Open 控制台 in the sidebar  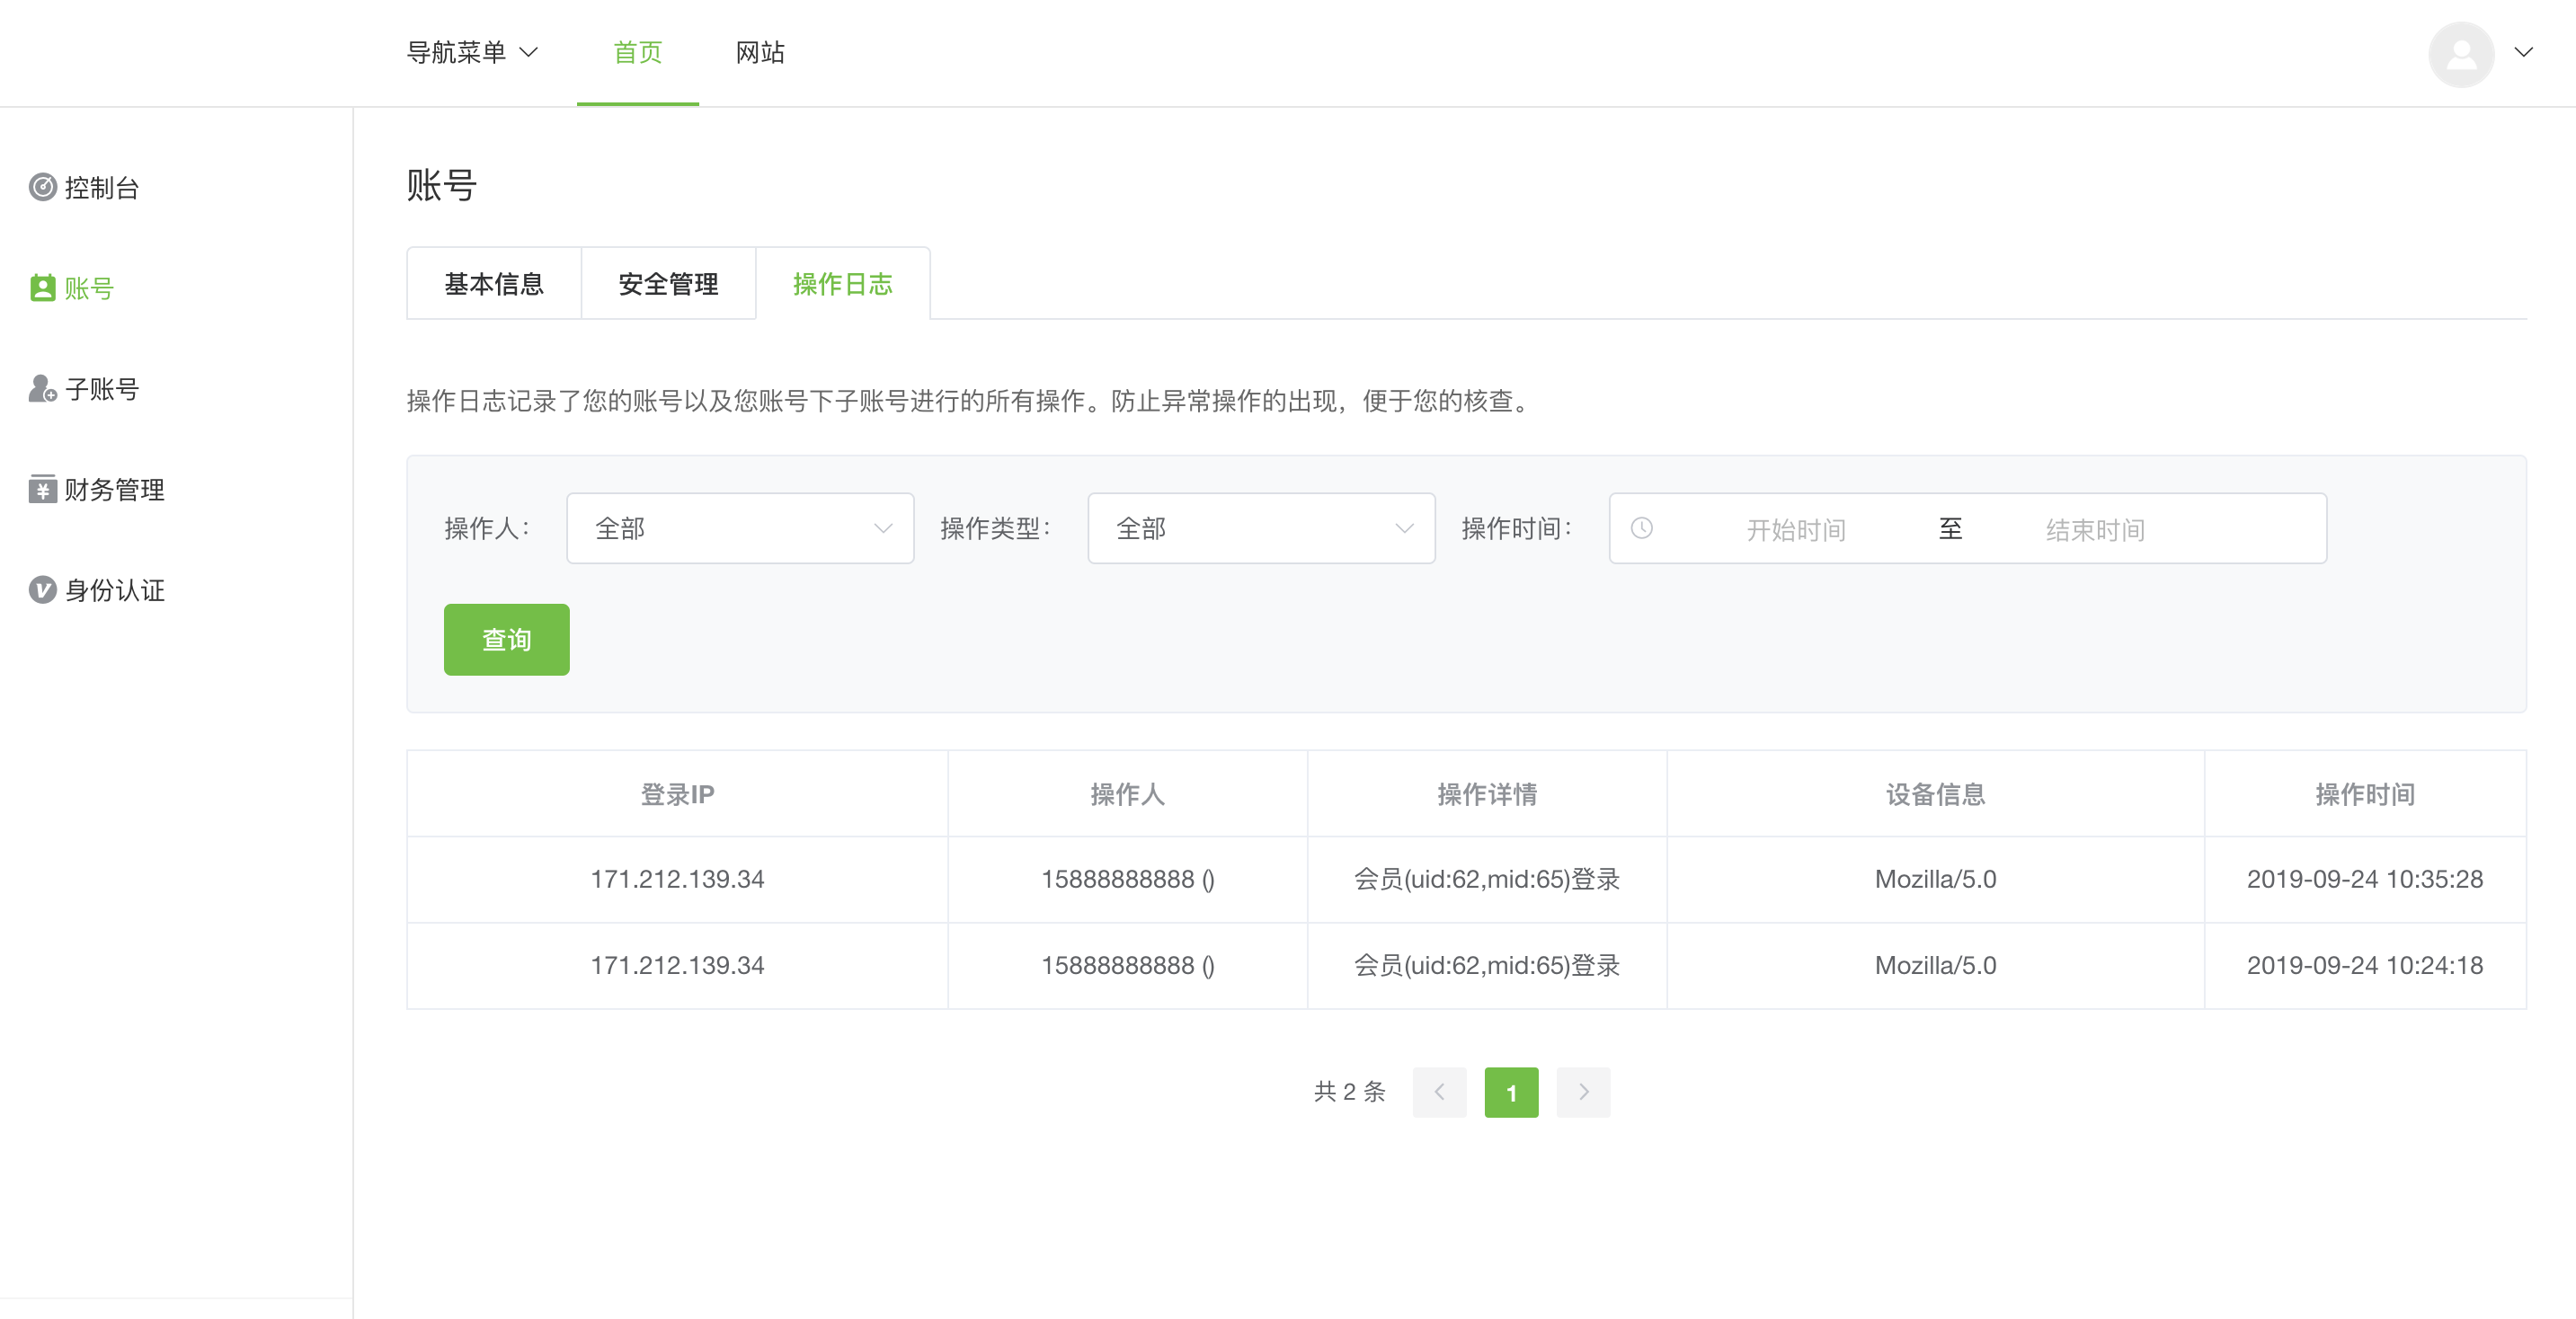point(102,187)
